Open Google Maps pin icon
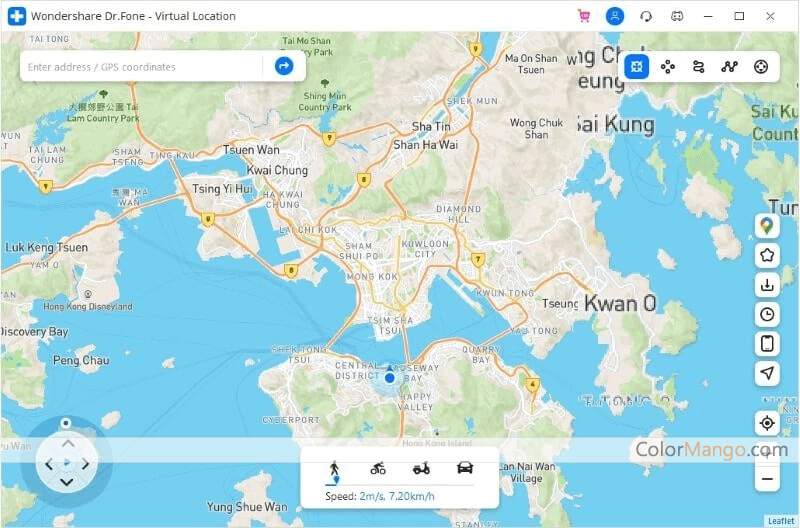 767,225
